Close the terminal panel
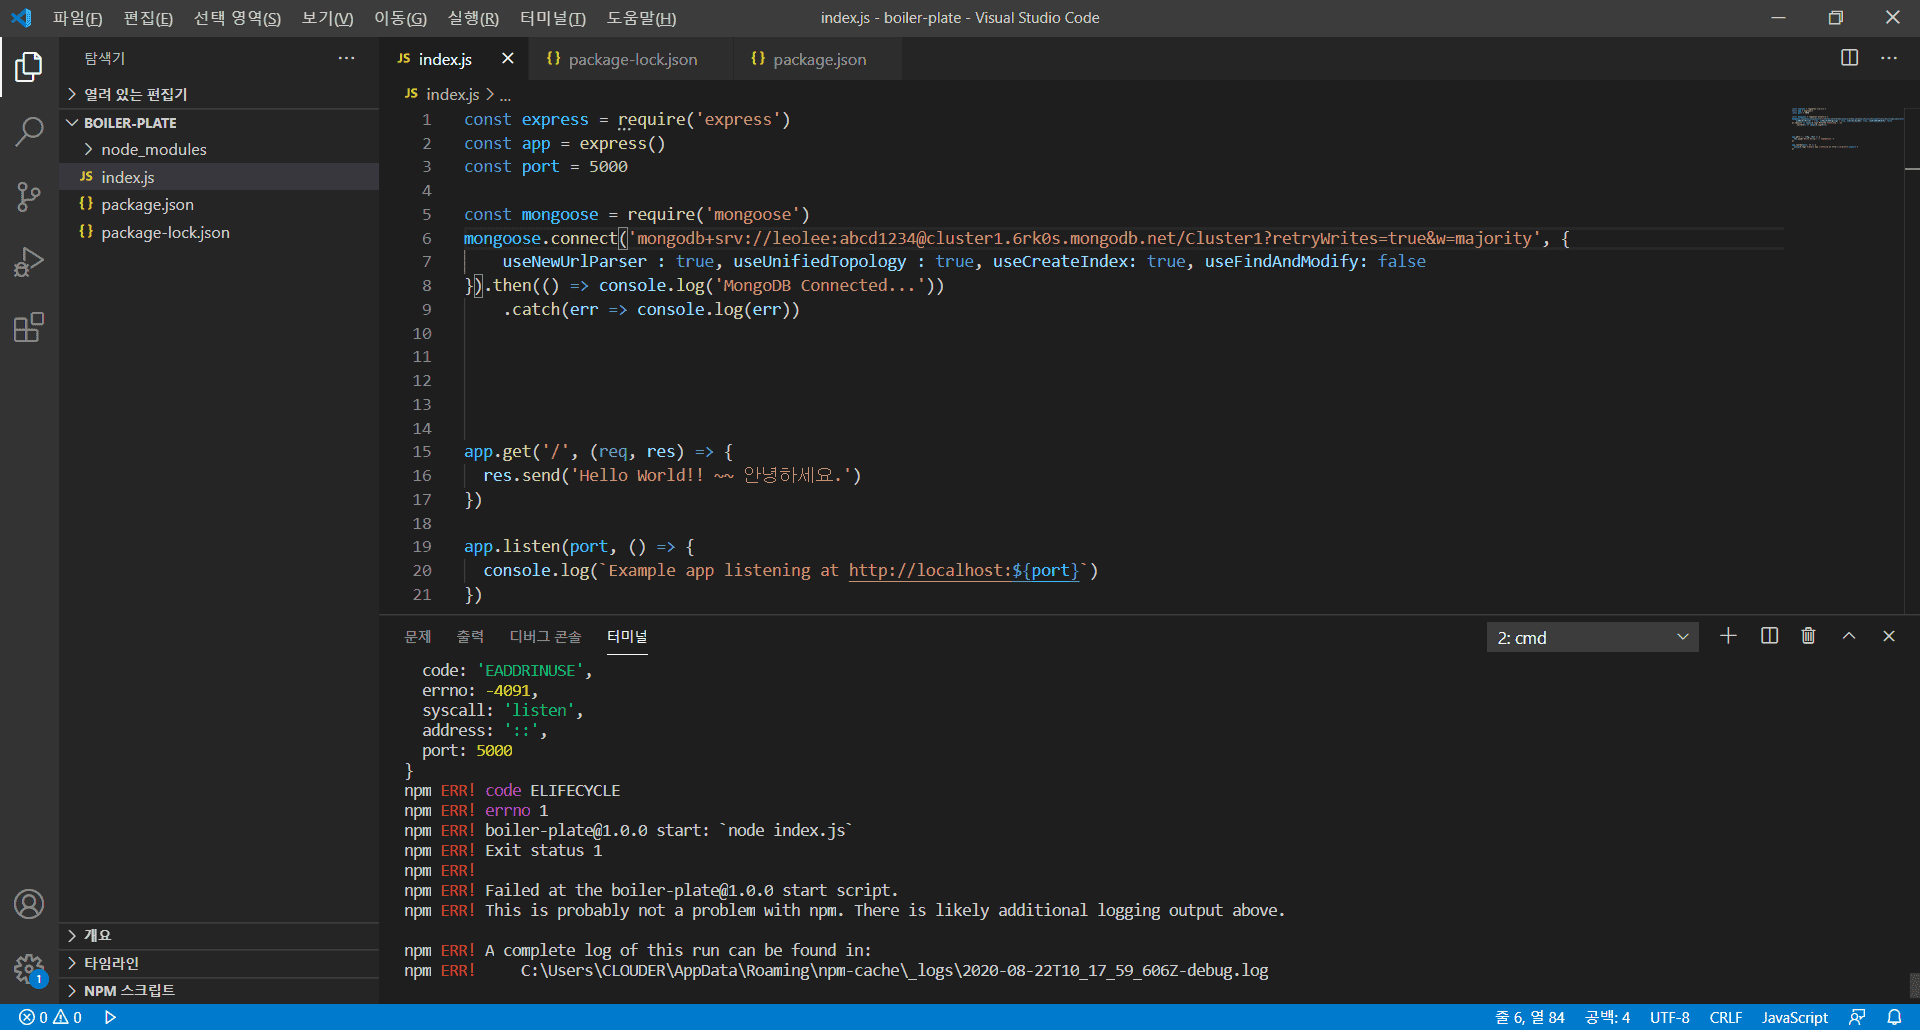The height and width of the screenshot is (1030, 1920). [1889, 636]
